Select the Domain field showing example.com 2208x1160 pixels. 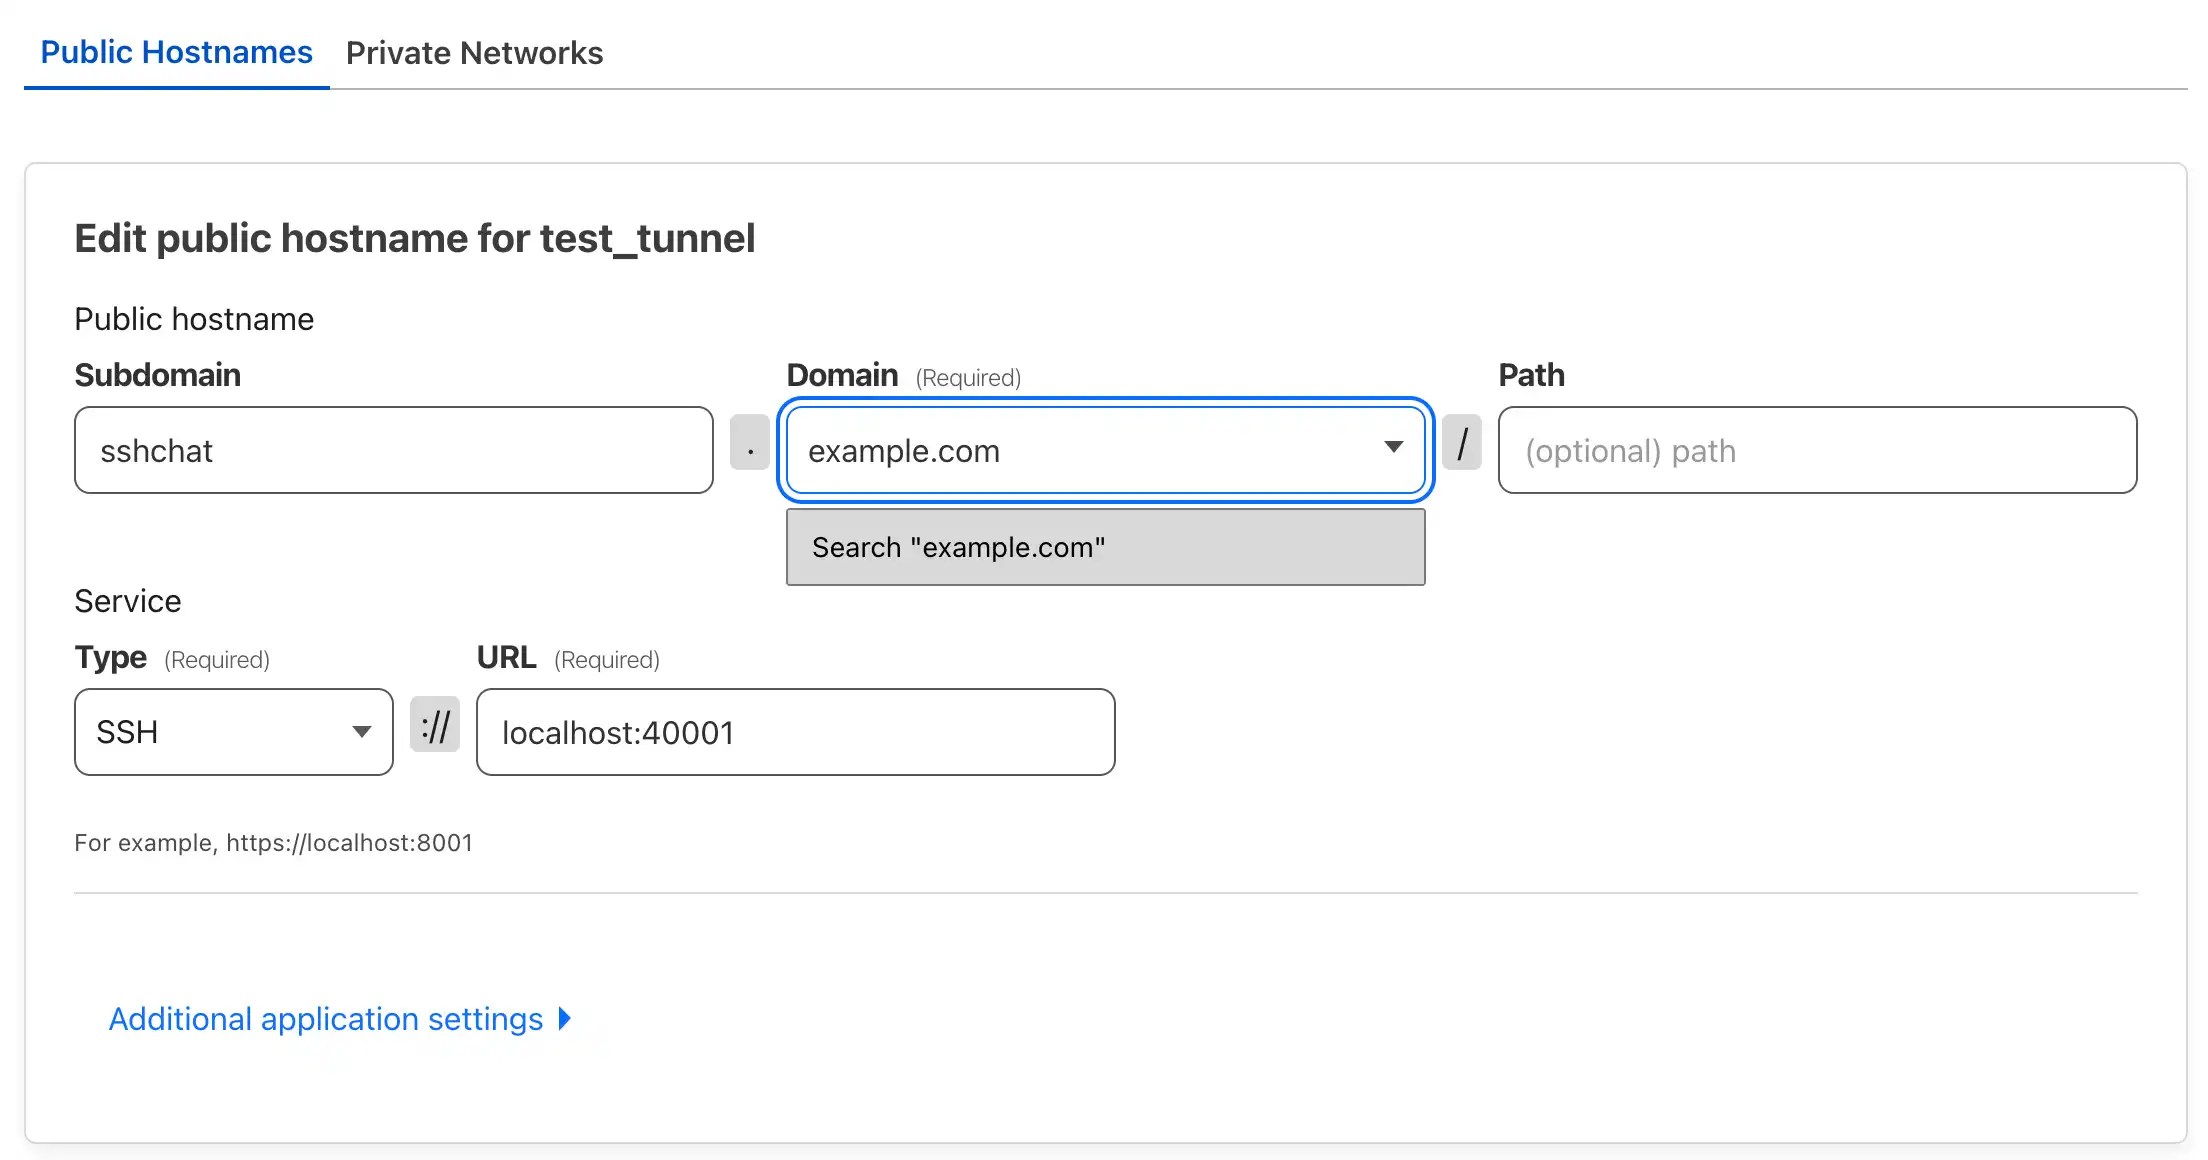1050,450
